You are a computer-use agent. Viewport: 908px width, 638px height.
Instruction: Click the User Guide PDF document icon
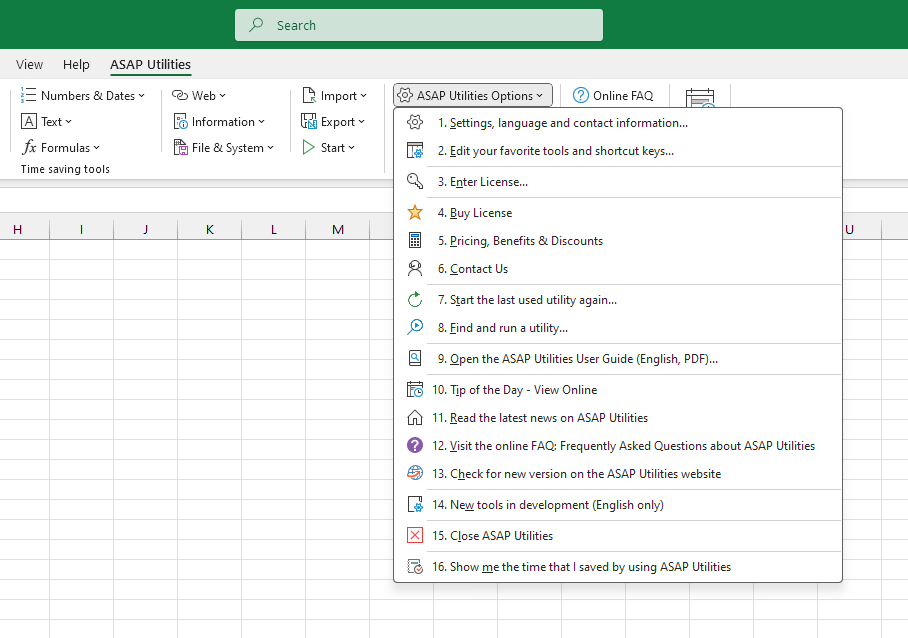click(415, 359)
